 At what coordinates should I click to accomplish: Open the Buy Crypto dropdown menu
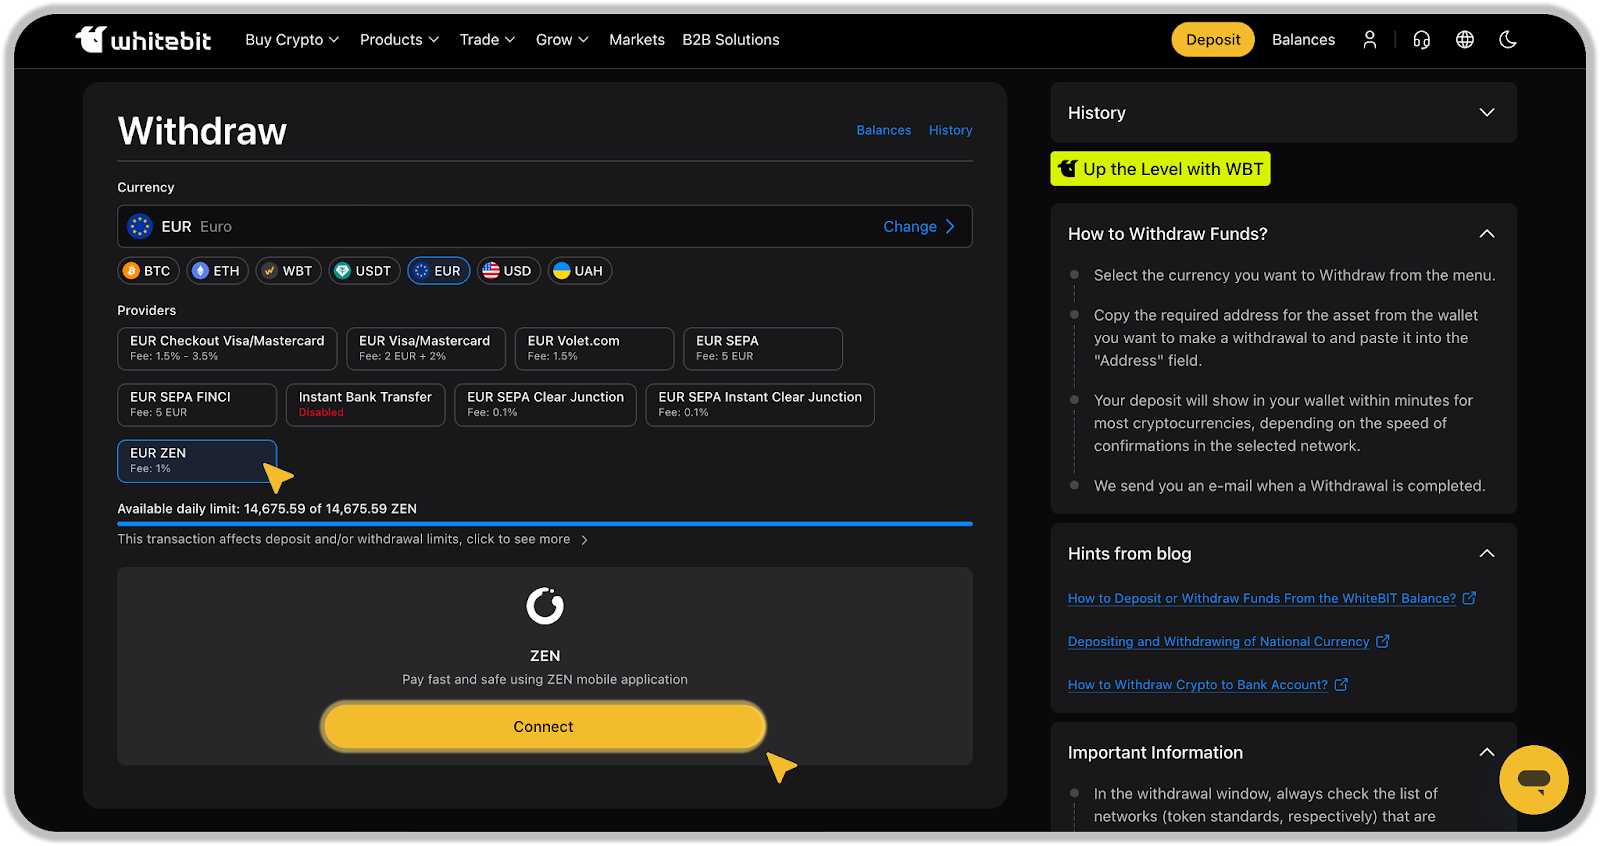pos(292,40)
